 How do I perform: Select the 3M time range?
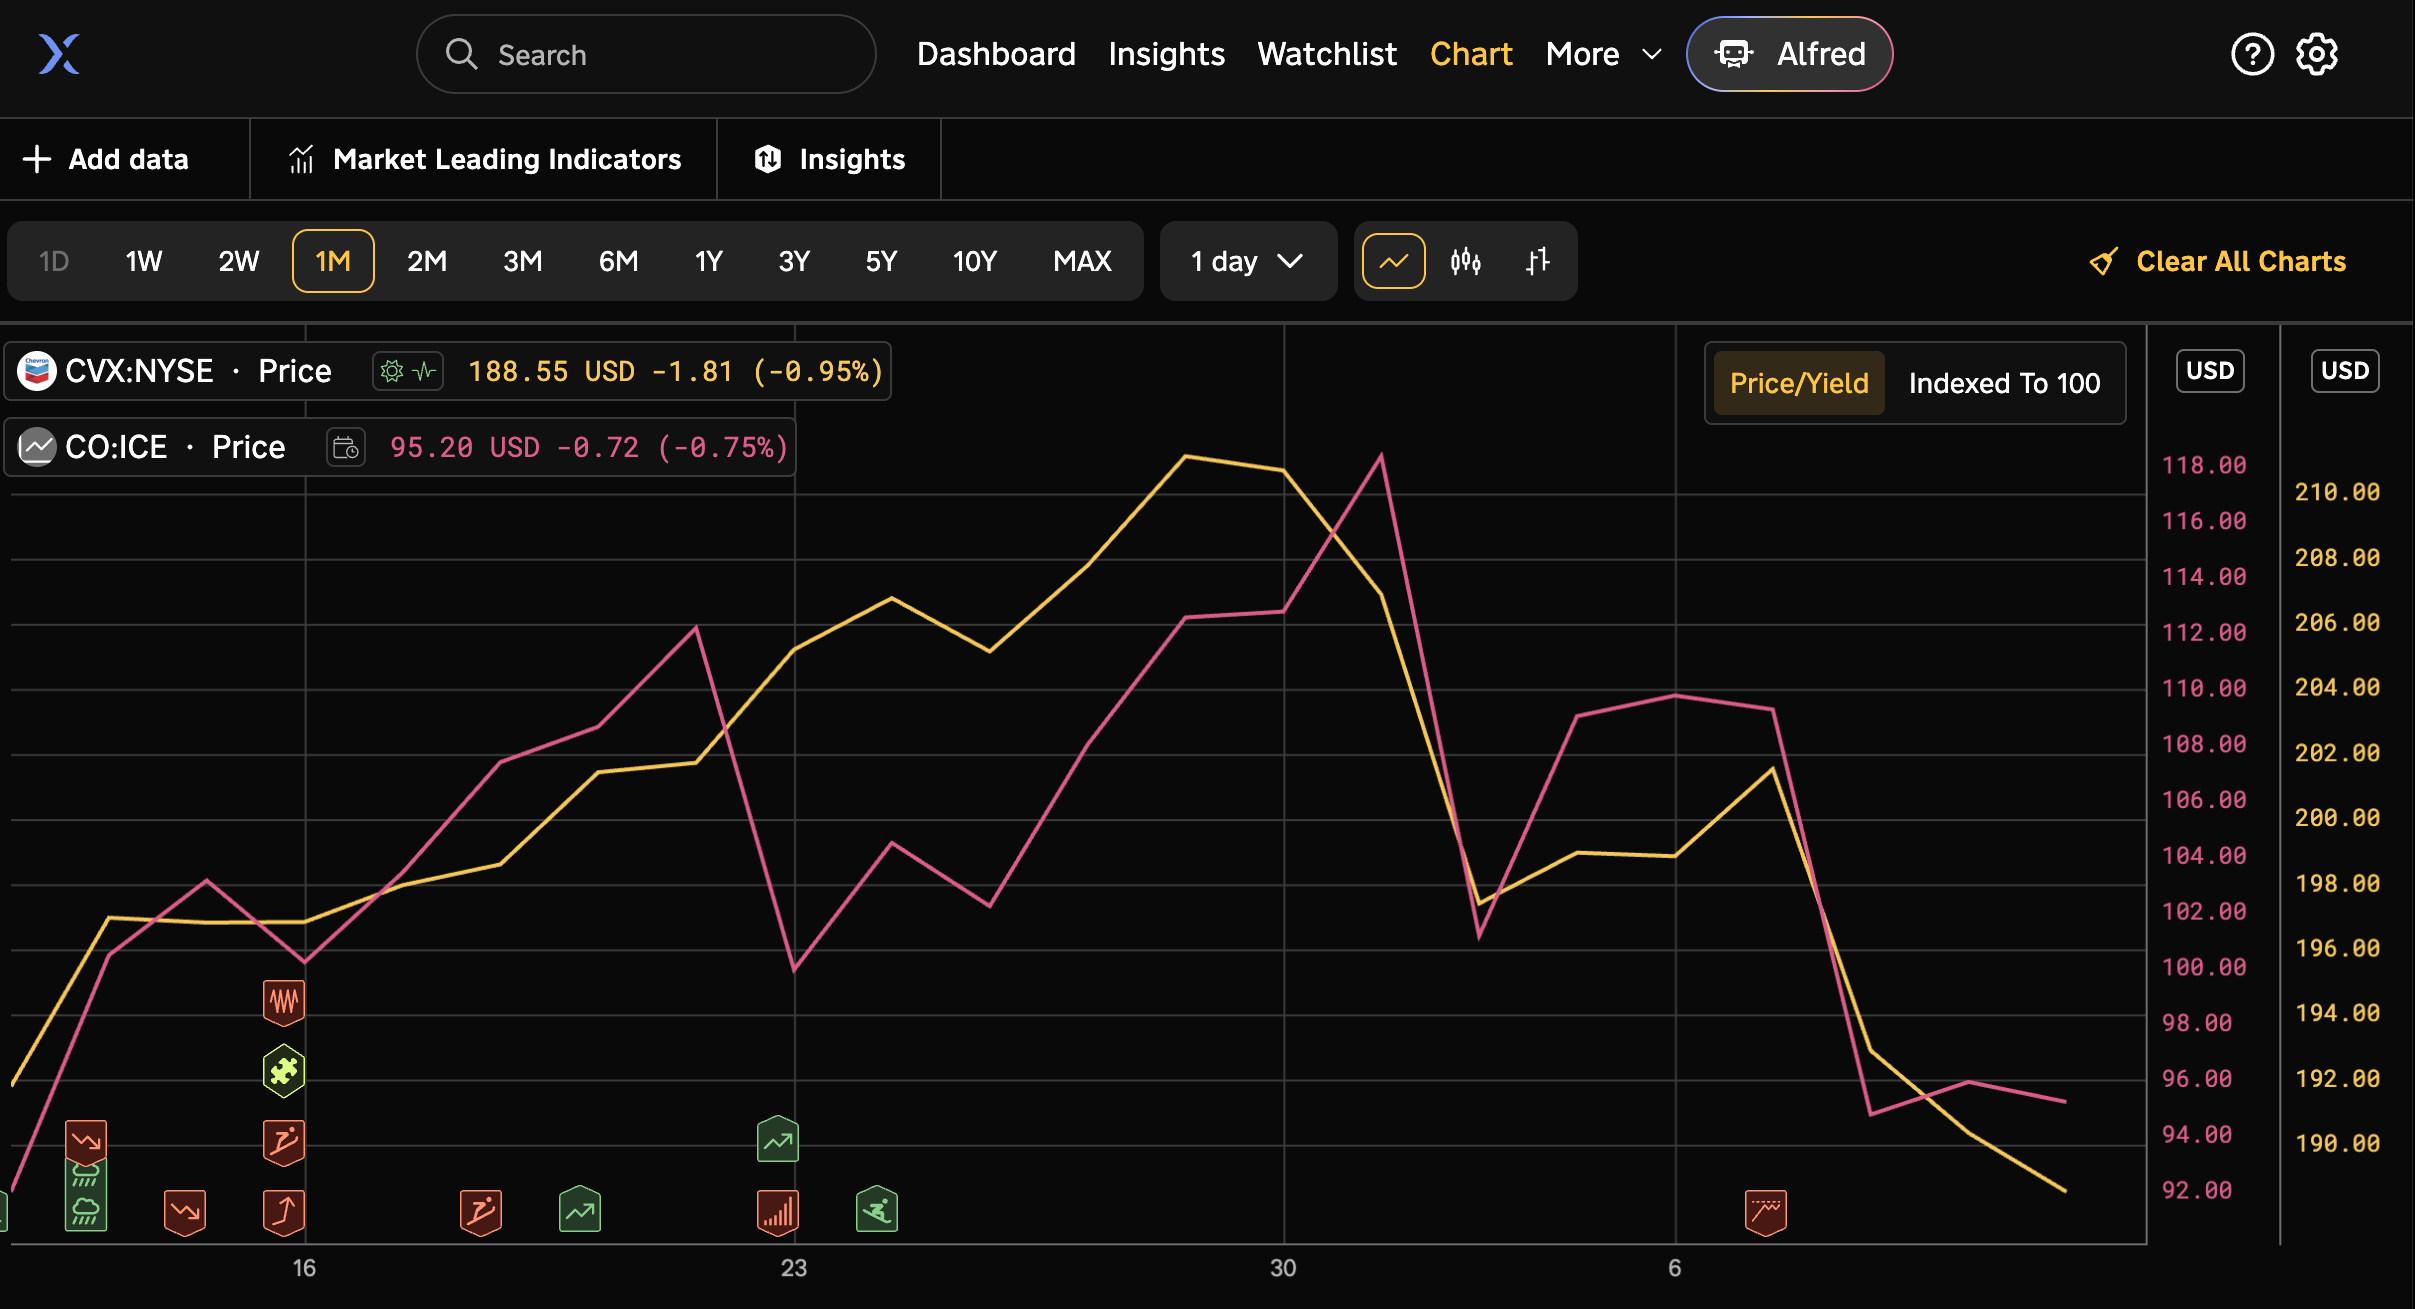click(522, 261)
